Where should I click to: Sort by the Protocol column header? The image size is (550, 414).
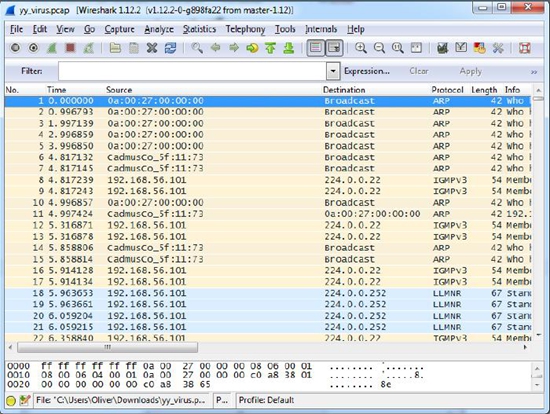(448, 90)
